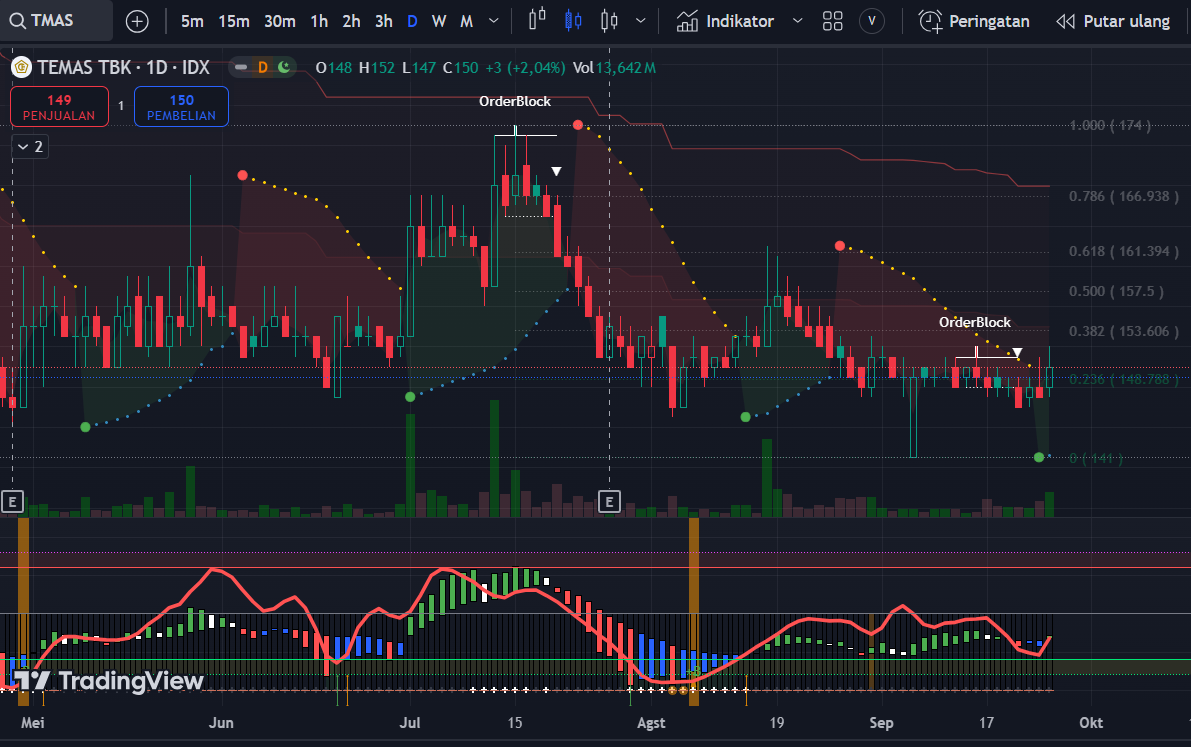Expand the collapsed indicator legend showing 2
This screenshot has width=1191, height=747.
tap(29, 146)
